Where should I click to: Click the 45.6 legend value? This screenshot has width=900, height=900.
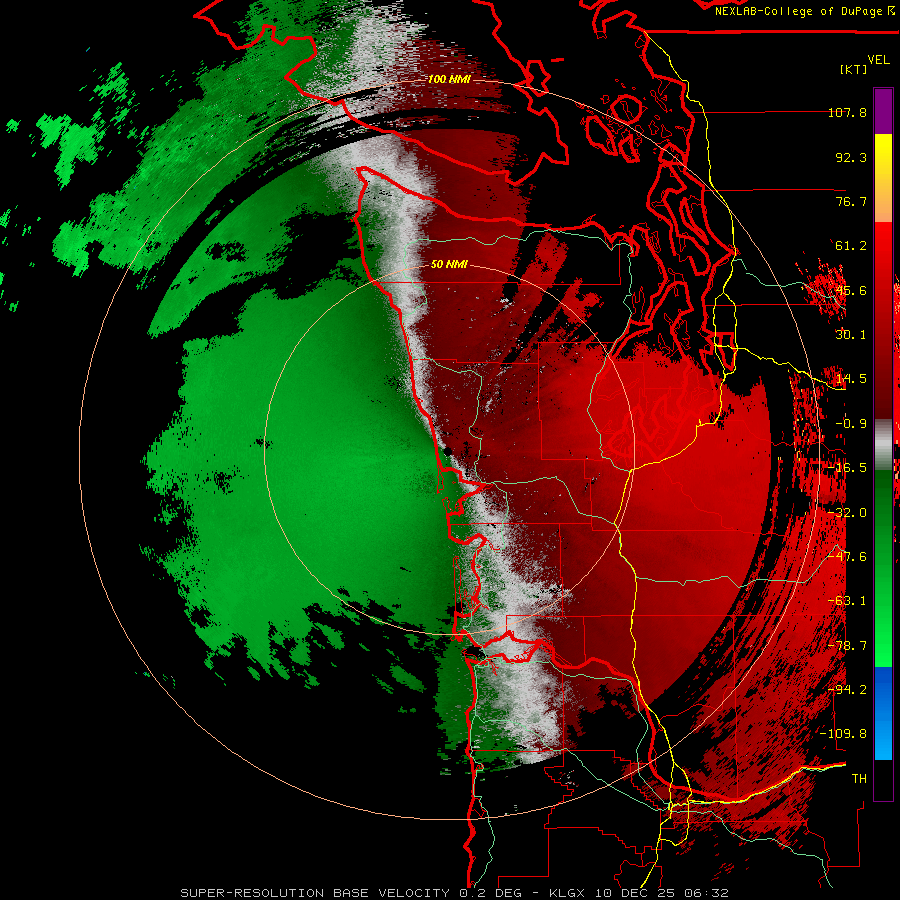(851, 290)
